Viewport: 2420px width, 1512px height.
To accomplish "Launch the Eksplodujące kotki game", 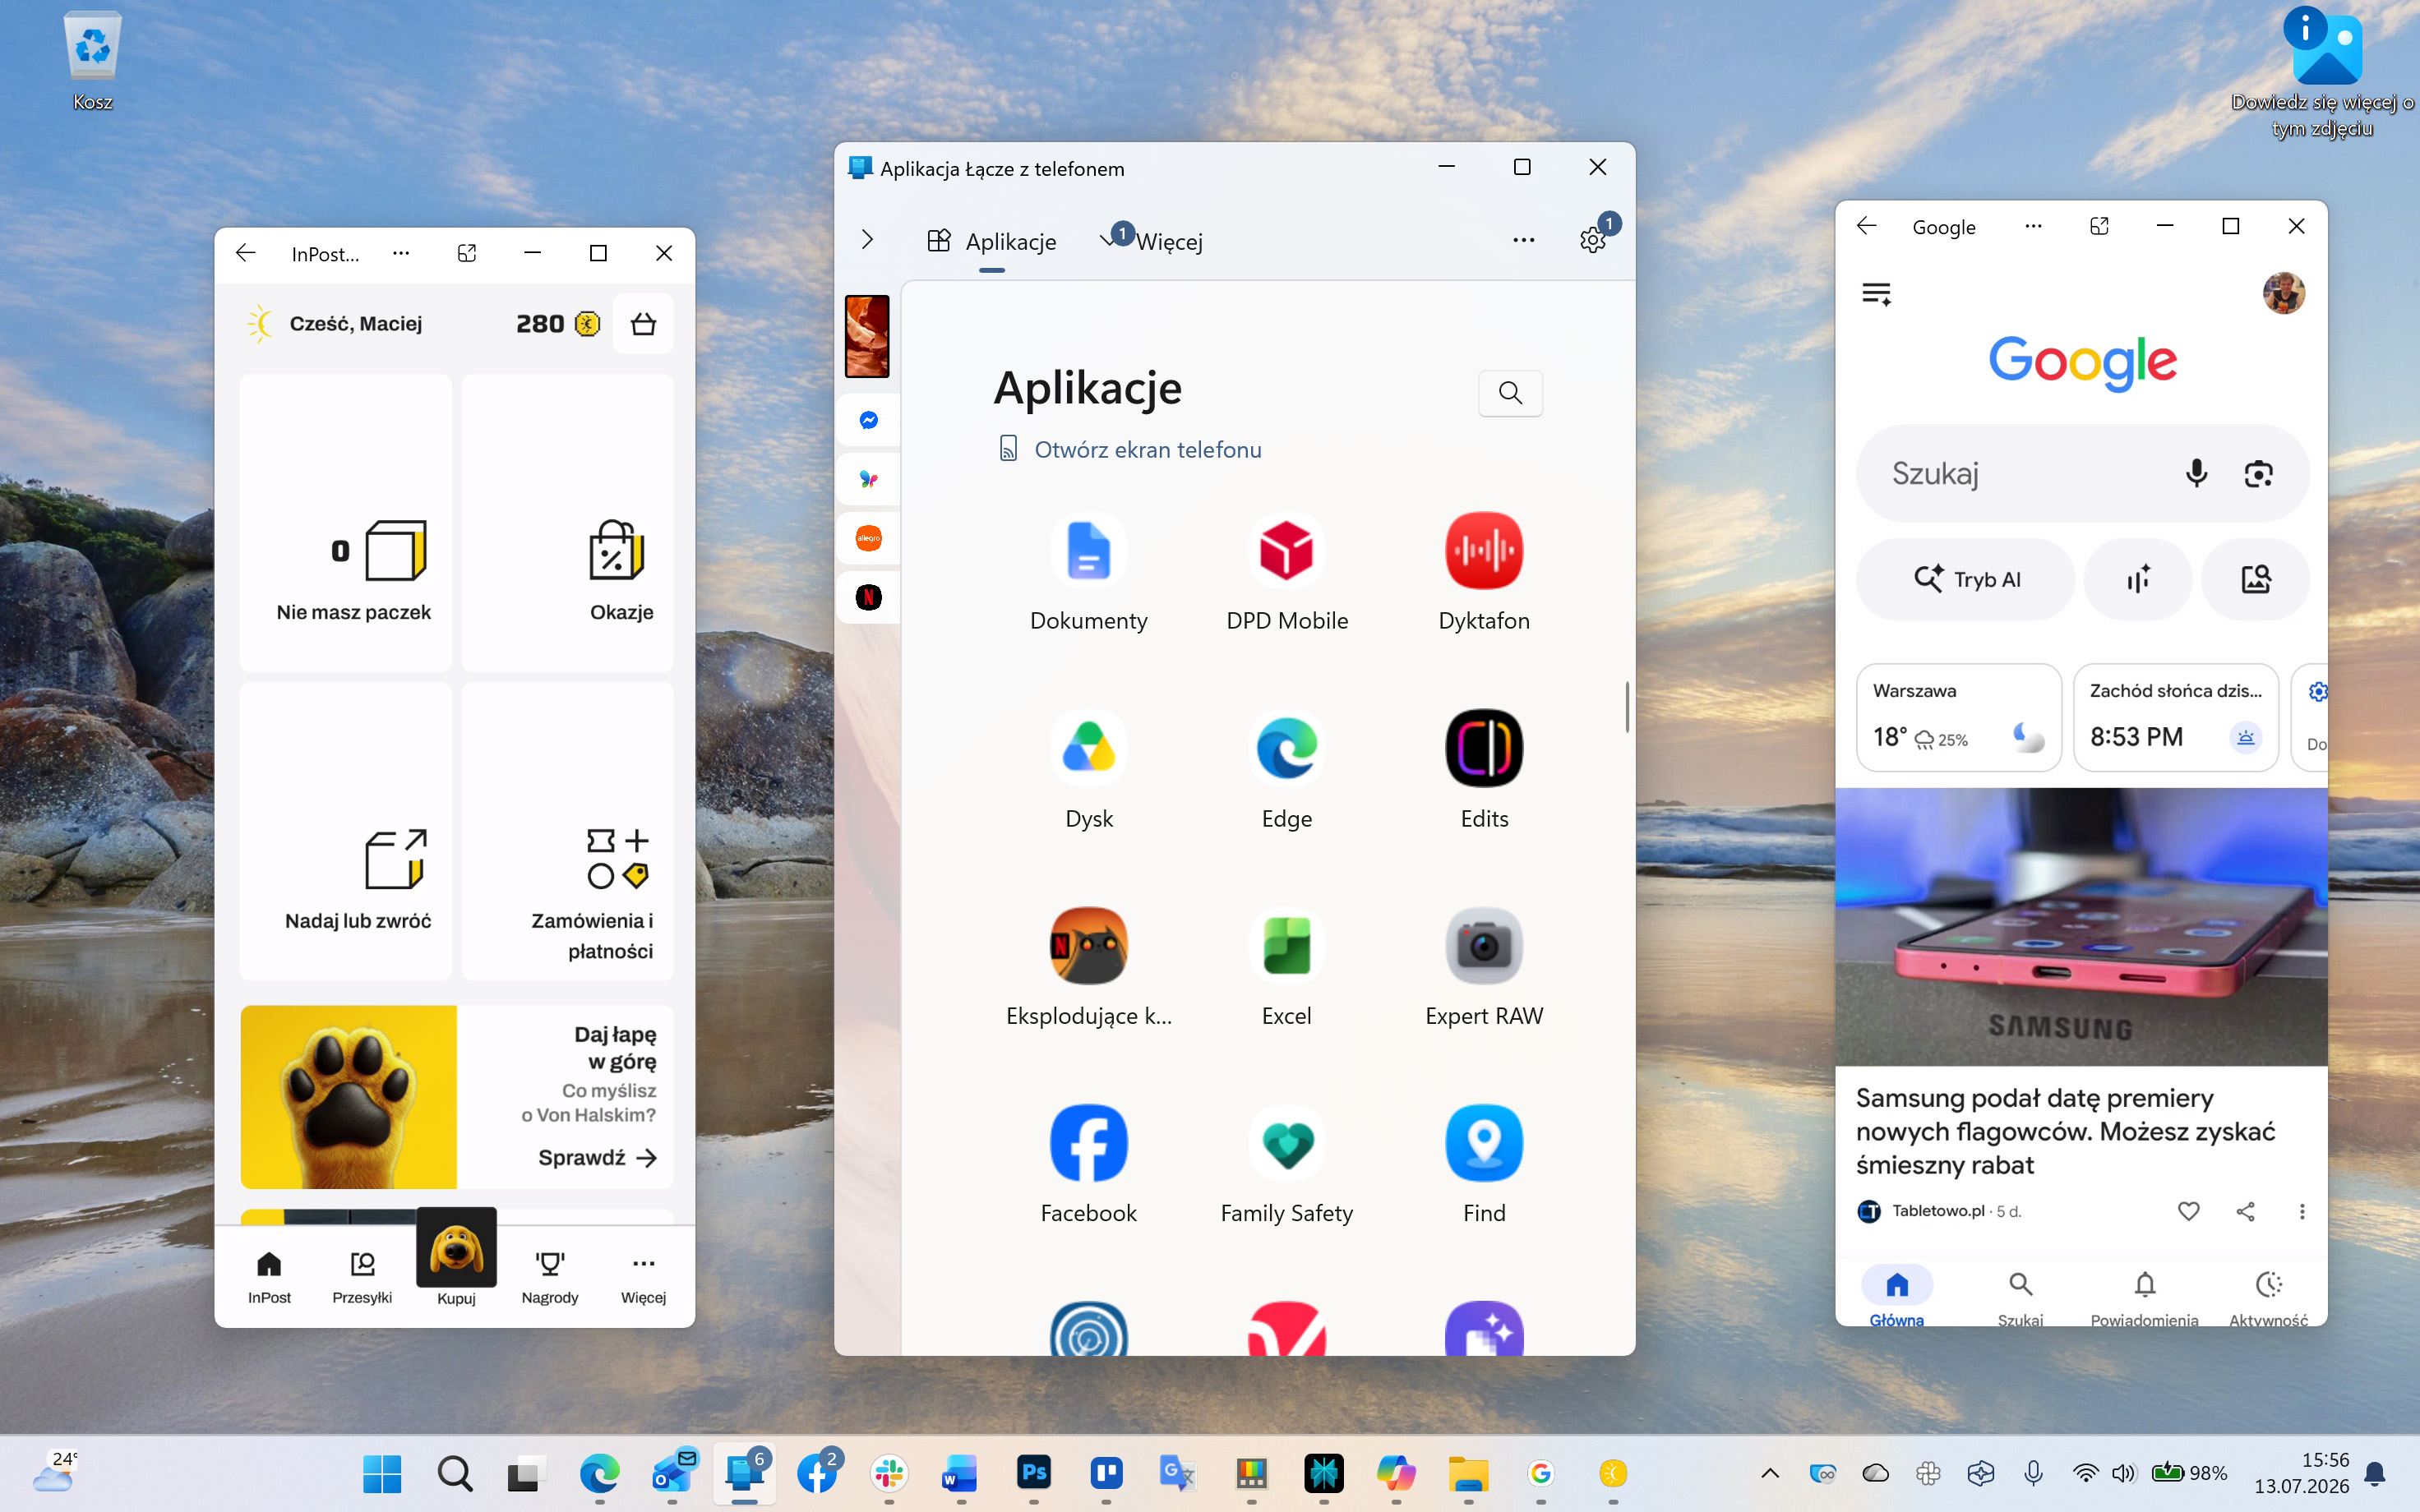I will 1088,968.
